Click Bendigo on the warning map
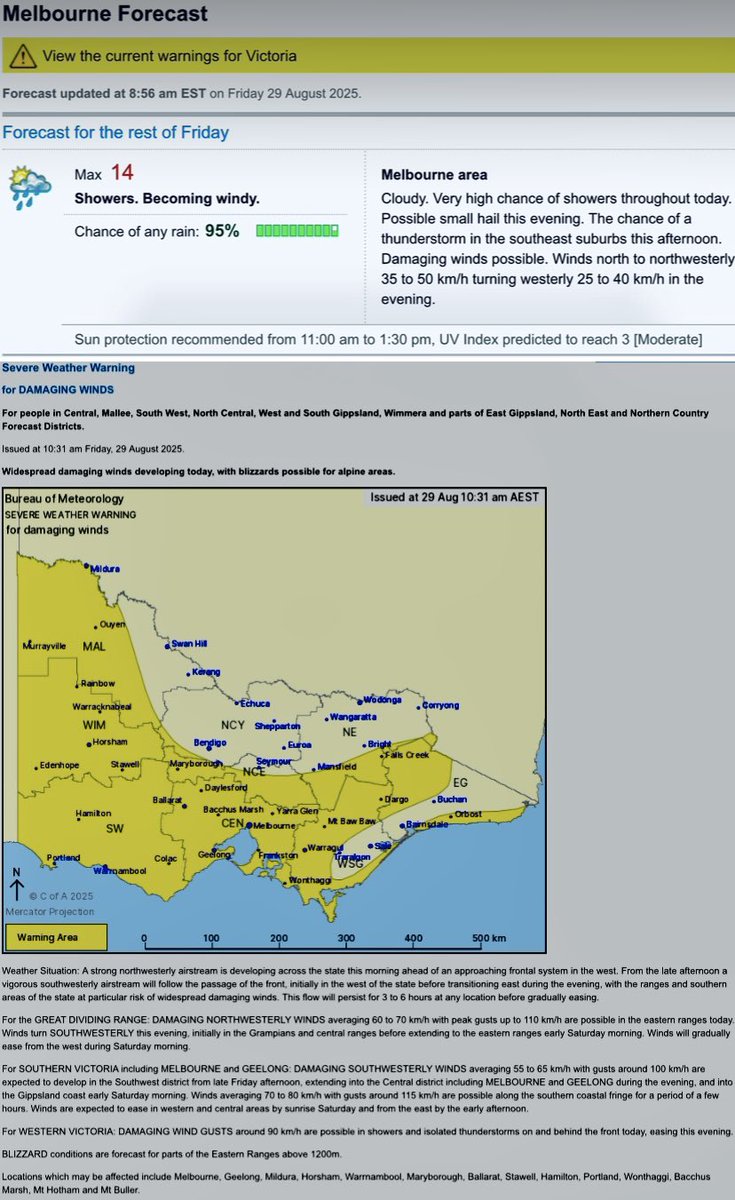Screen dimensions: 735x1200 click(210, 743)
